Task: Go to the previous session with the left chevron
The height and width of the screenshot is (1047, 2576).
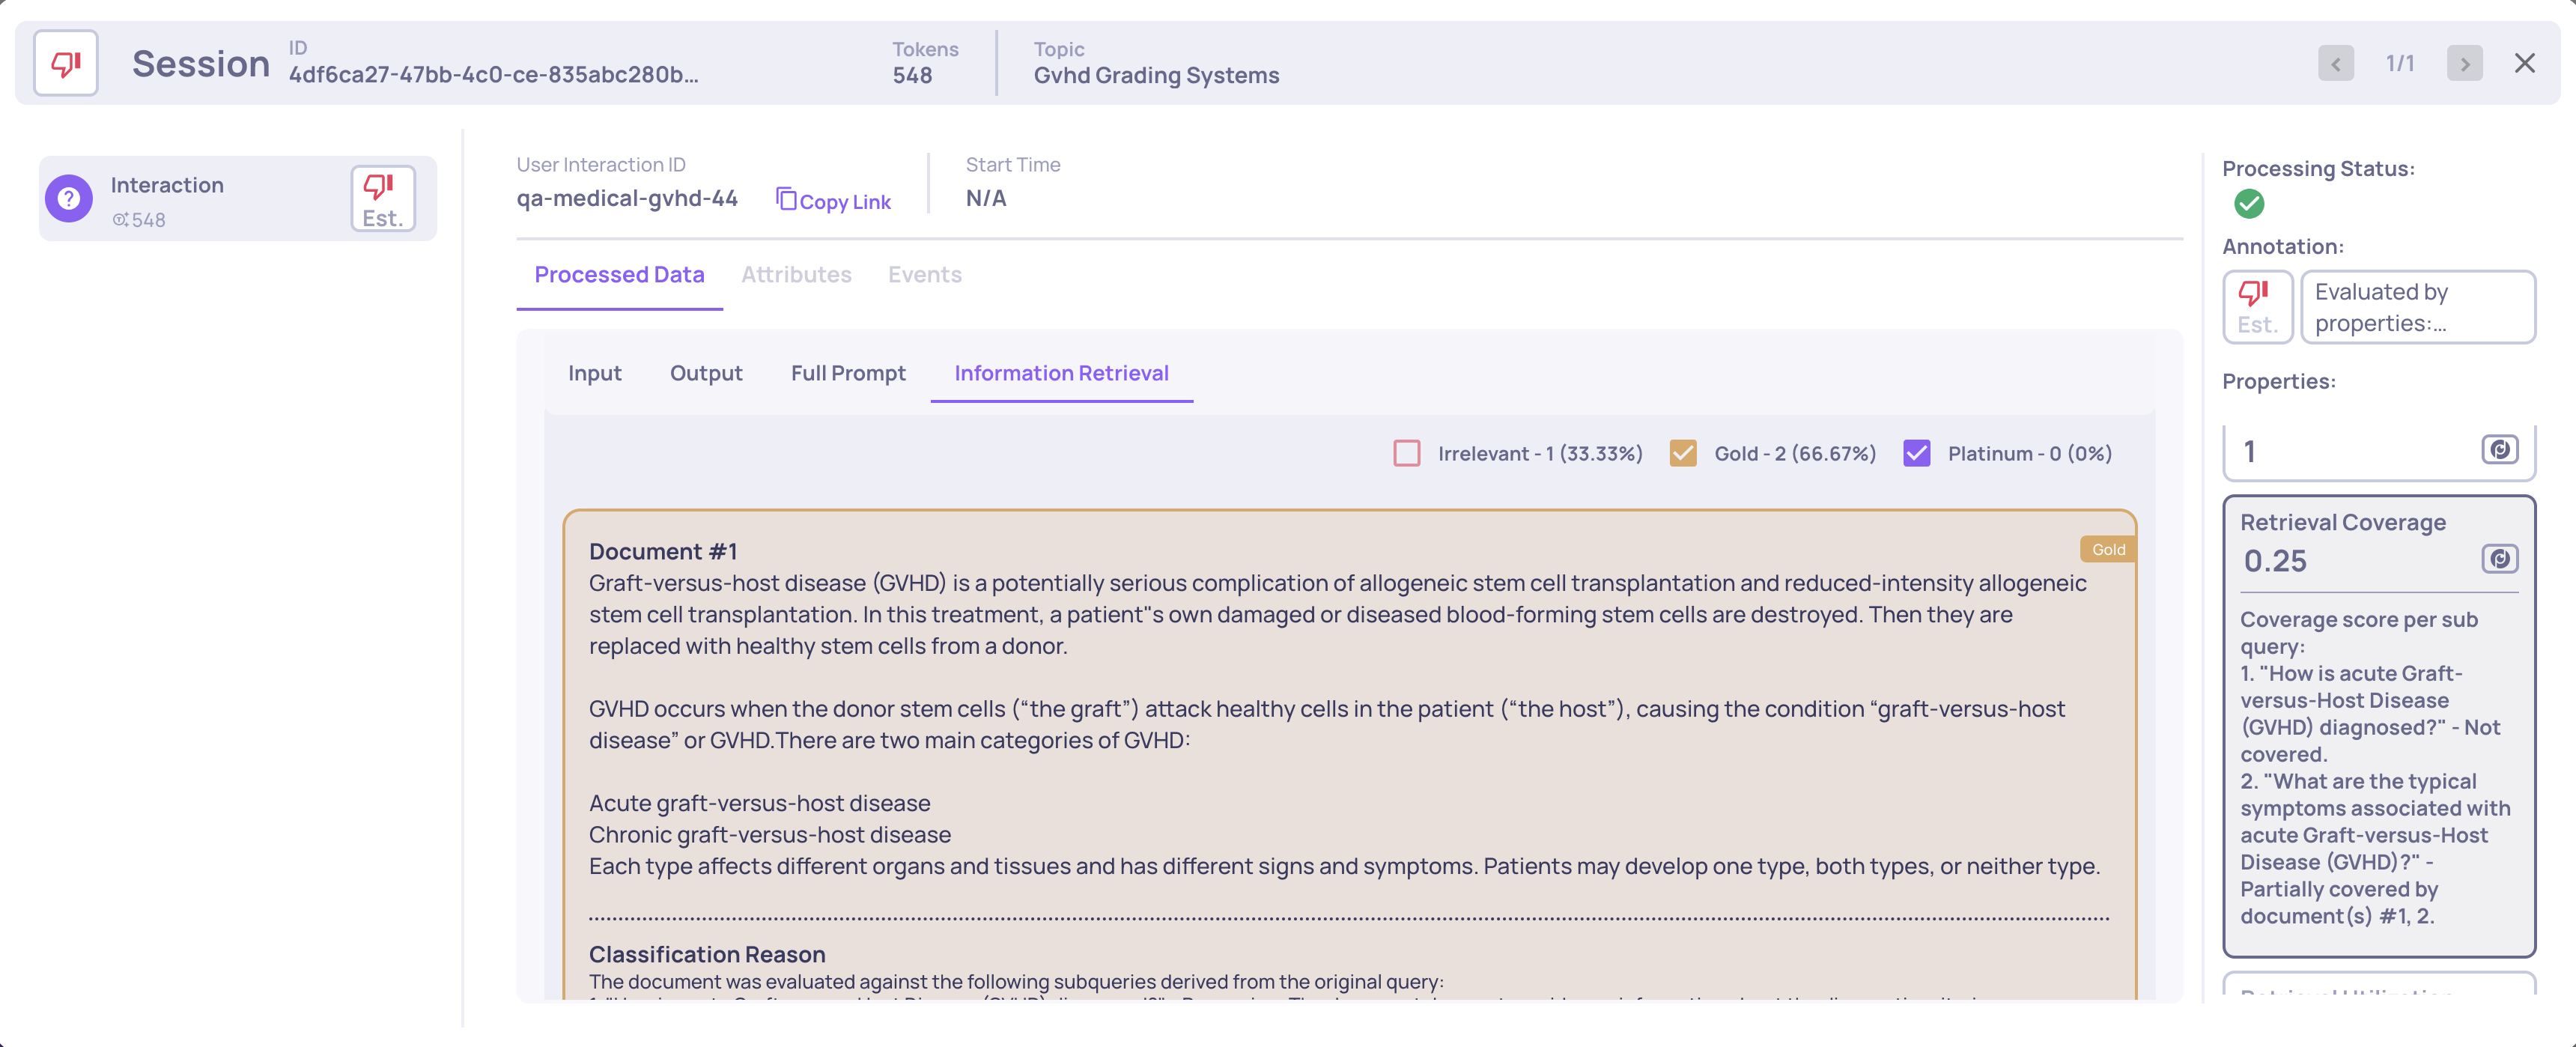Action: (x=2335, y=64)
